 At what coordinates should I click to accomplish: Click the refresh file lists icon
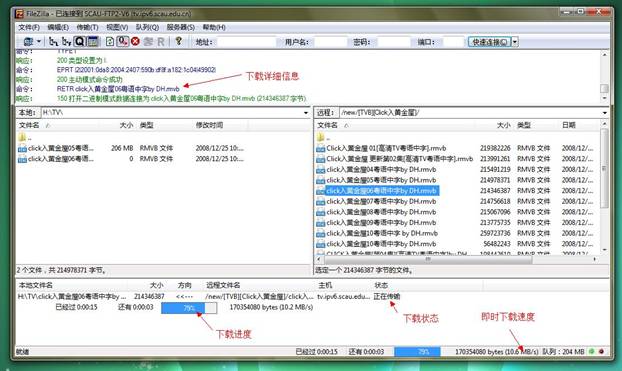pyautogui.click(x=110, y=41)
